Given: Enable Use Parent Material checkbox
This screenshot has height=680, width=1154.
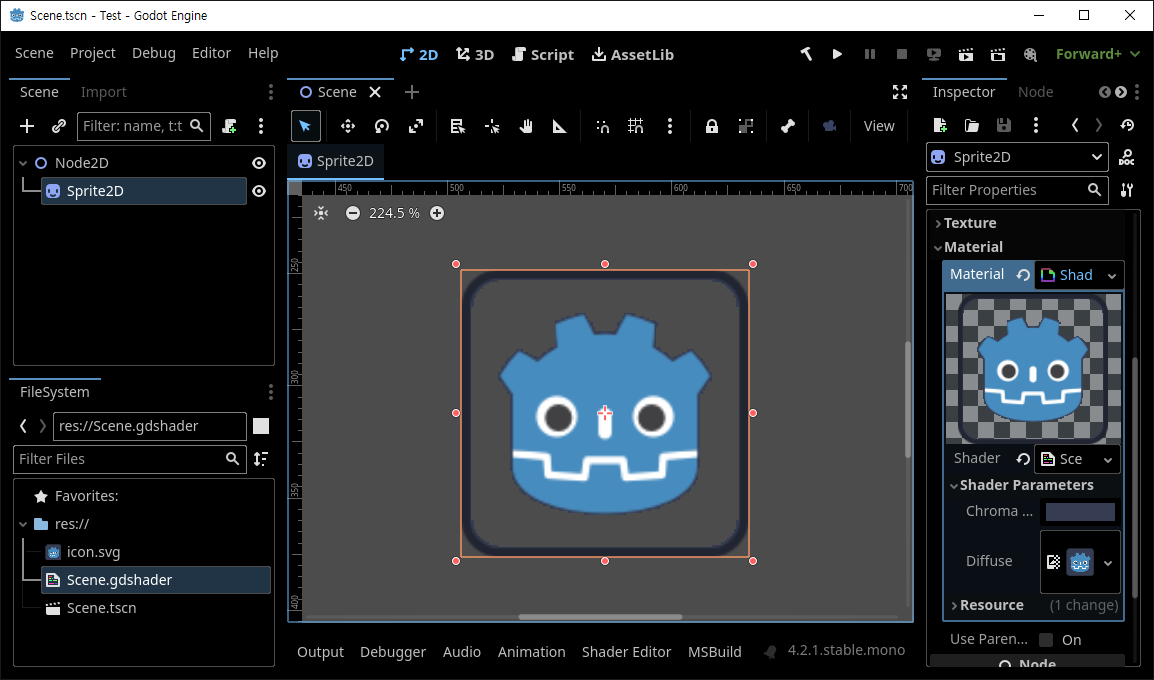Looking at the screenshot, I should [x=1046, y=640].
